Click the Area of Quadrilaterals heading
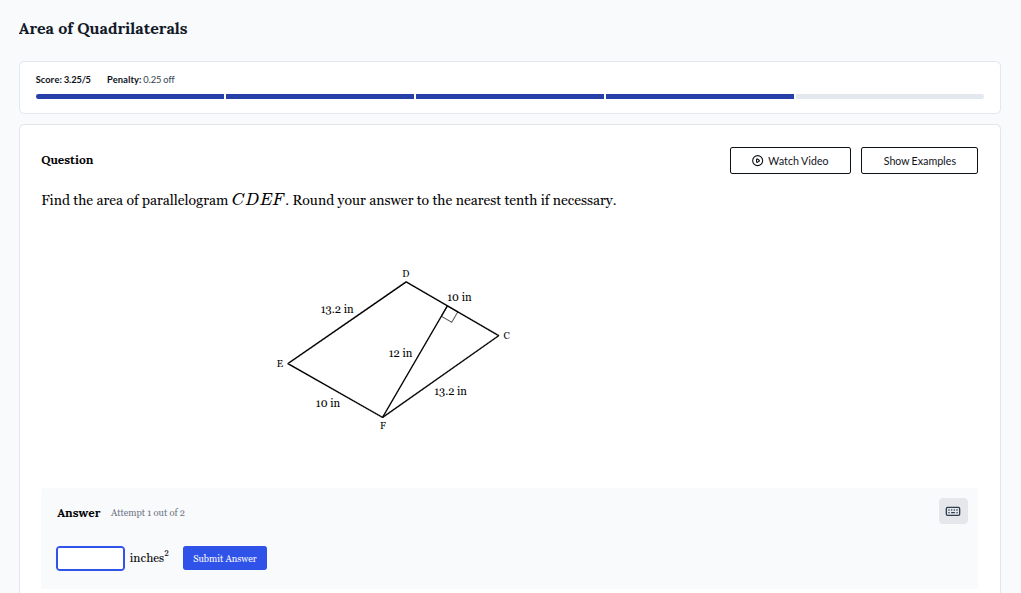The width and height of the screenshot is (1021, 593). tap(102, 29)
